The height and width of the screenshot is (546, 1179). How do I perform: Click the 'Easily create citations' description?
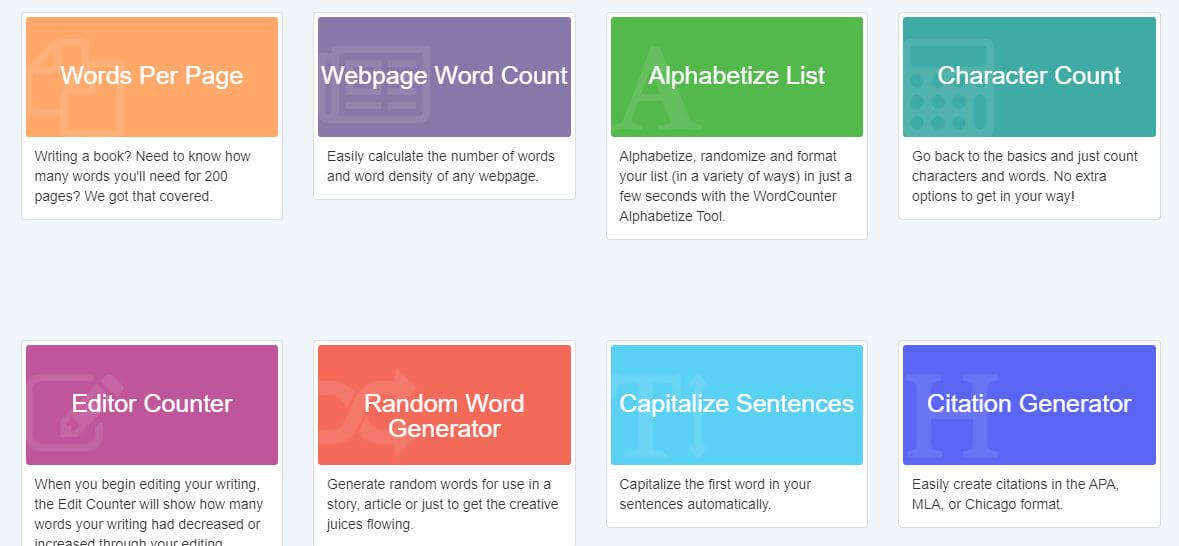coord(1015,494)
